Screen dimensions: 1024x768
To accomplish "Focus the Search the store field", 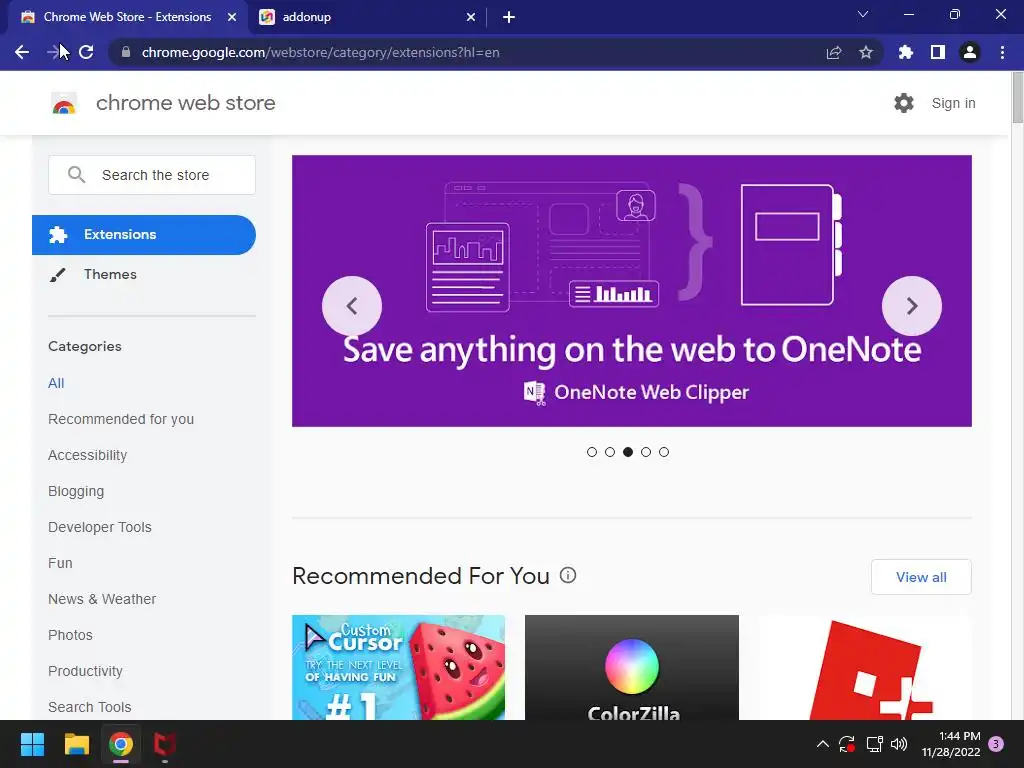I will click(152, 175).
